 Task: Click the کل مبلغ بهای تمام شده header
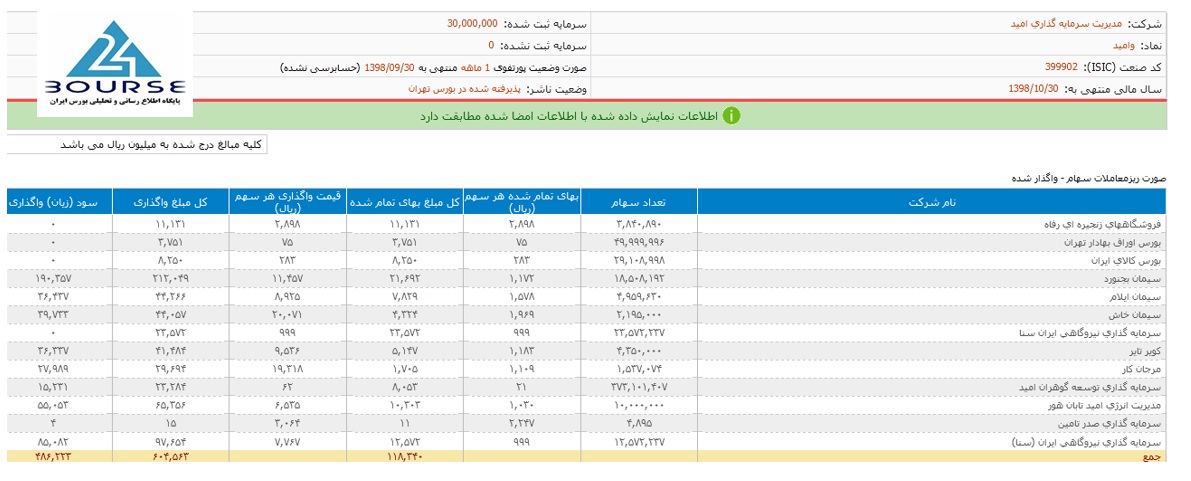point(405,202)
